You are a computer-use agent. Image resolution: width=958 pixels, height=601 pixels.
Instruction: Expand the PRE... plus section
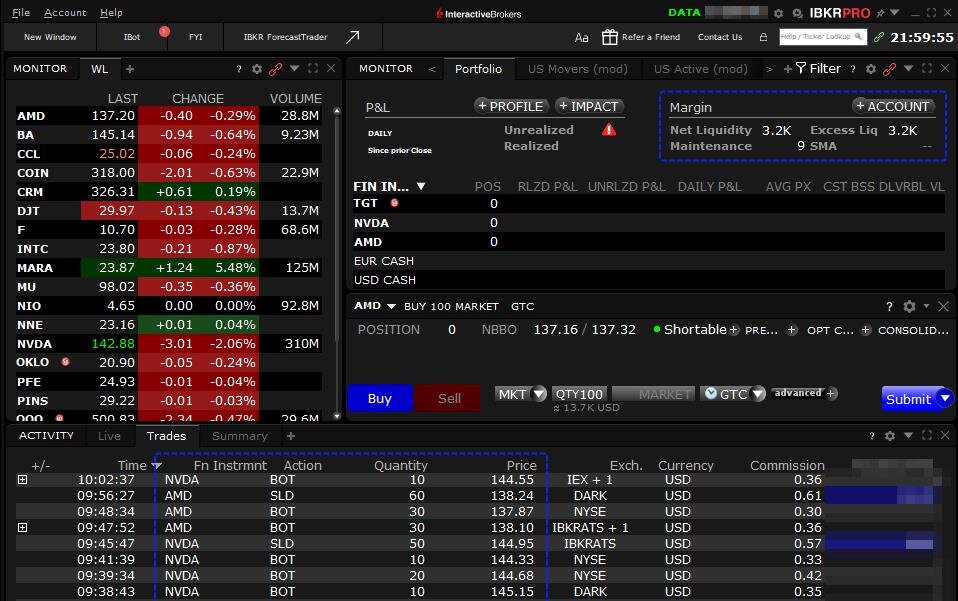coord(734,330)
